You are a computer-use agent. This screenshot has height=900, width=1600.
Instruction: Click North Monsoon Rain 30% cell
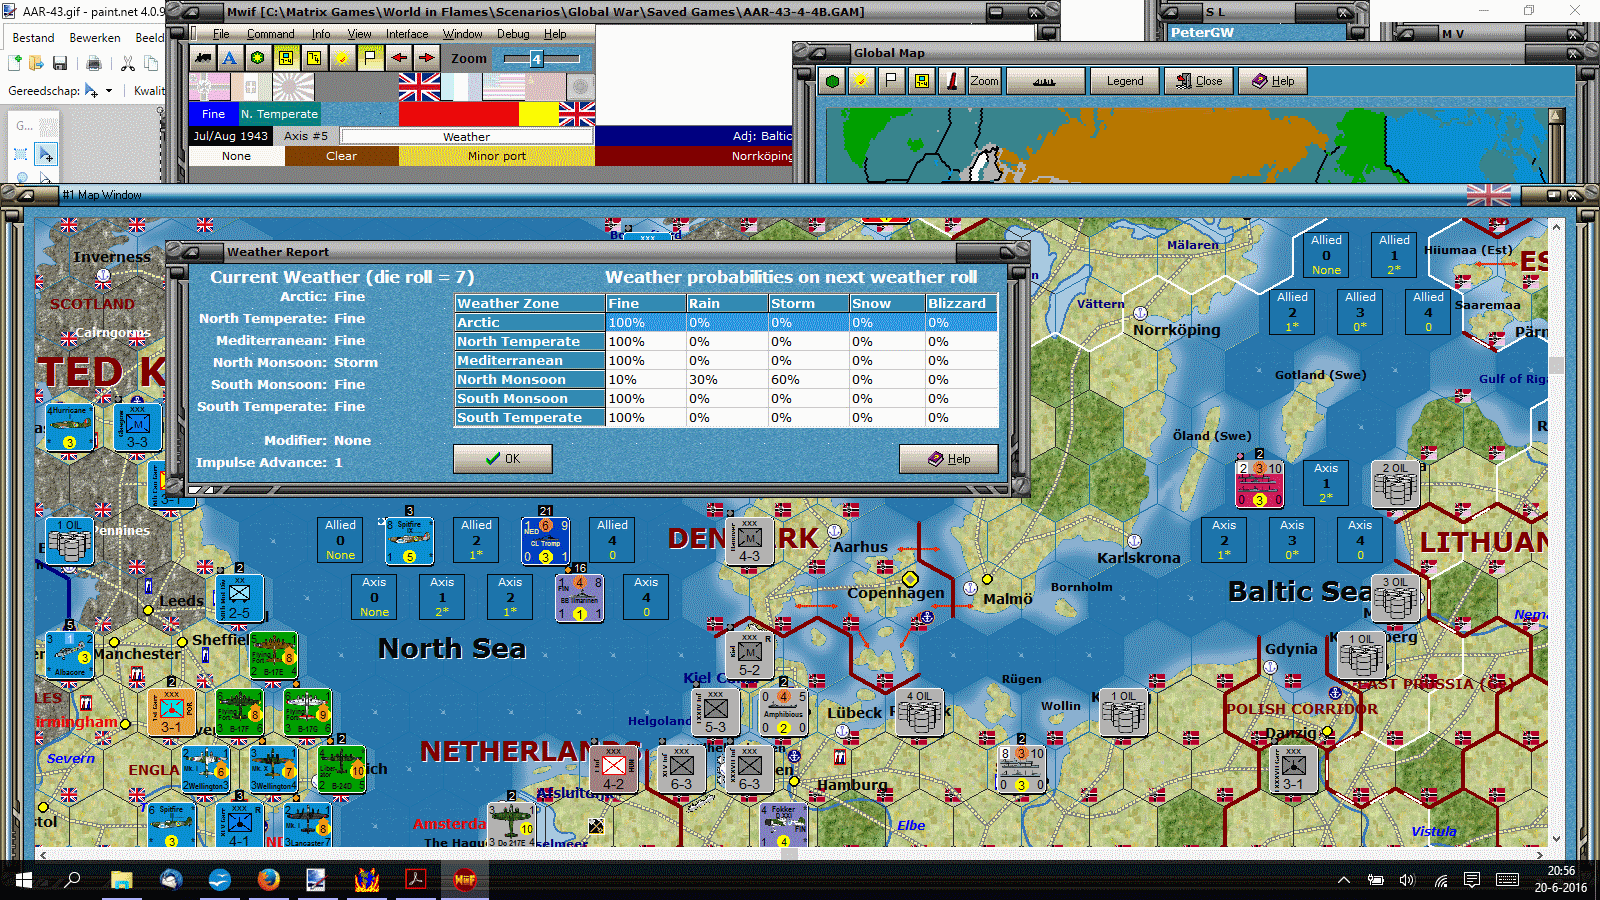pos(727,380)
